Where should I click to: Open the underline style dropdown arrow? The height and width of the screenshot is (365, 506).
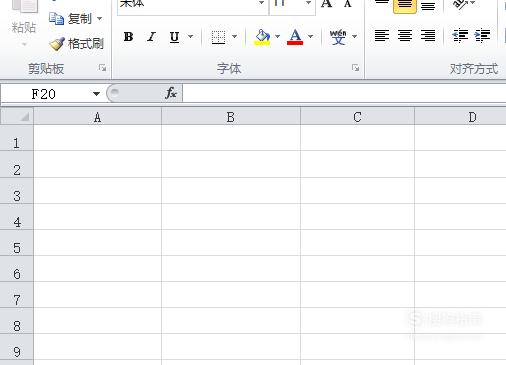point(190,36)
